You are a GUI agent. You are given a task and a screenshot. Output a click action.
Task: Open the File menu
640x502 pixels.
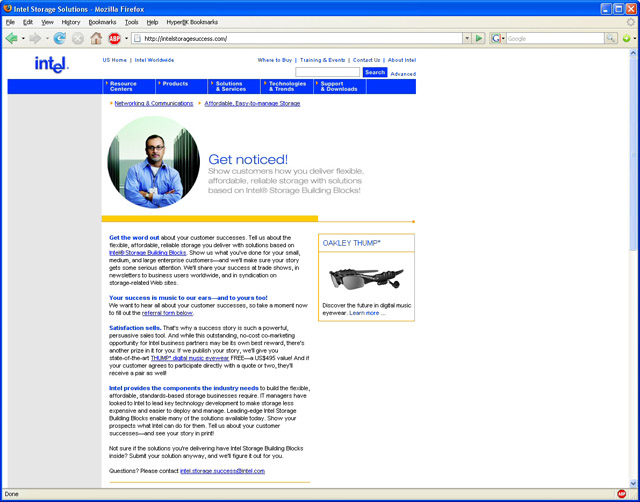(x=10, y=22)
